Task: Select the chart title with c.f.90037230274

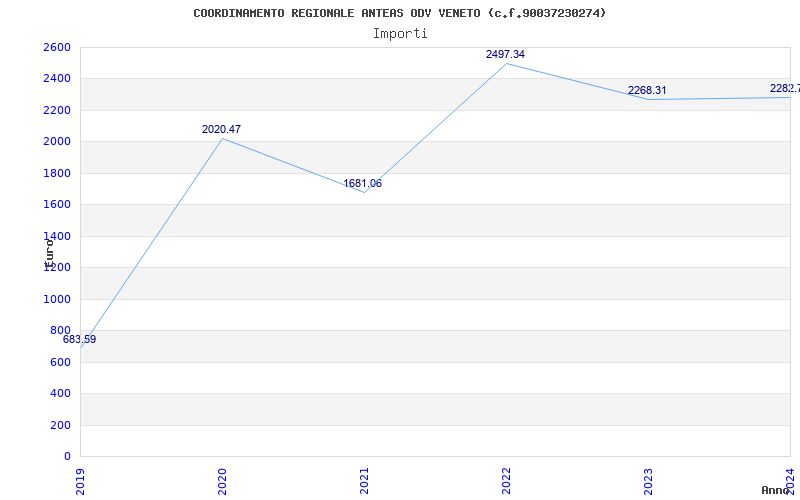Action: pyautogui.click(x=399, y=13)
